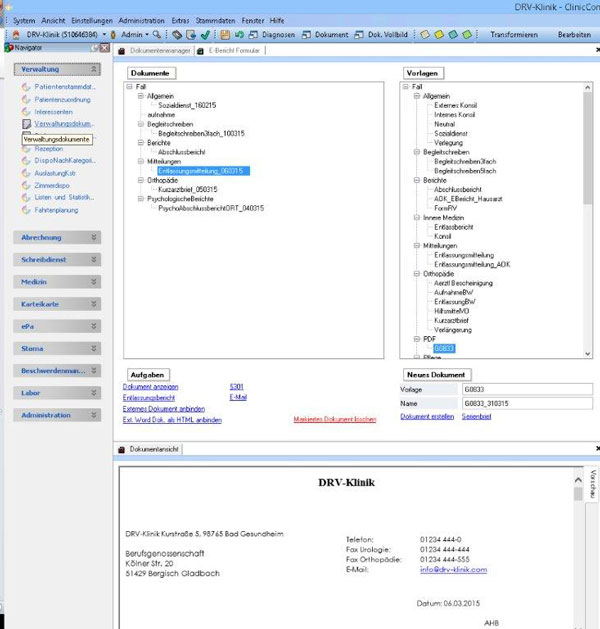This screenshot has width=600, height=629.
Task: Select the FormRV template
Action: point(445,208)
